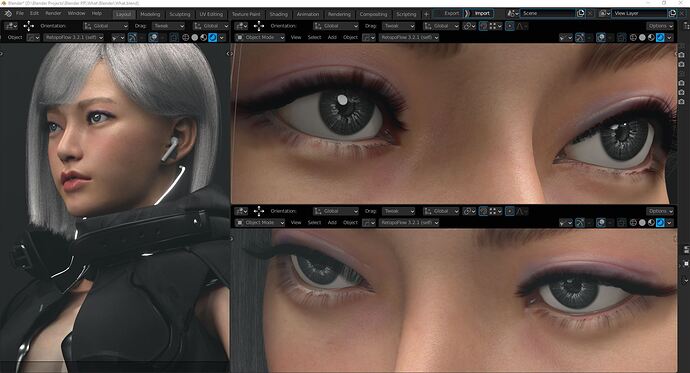Open the View menu in the bottom right viewport
This screenshot has width=690, height=373.
(296, 223)
